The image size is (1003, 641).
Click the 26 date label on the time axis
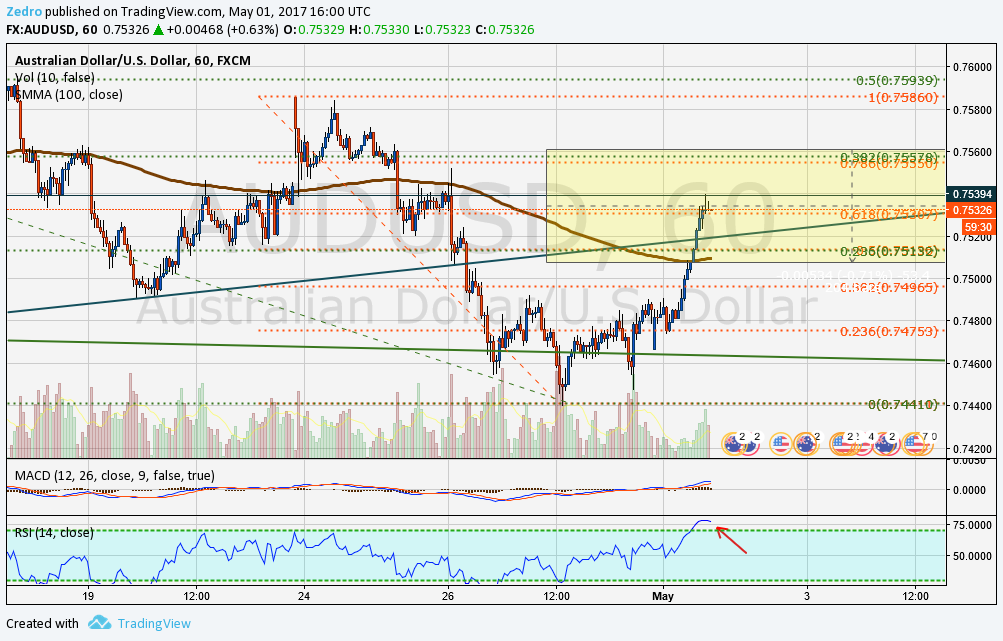point(448,596)
